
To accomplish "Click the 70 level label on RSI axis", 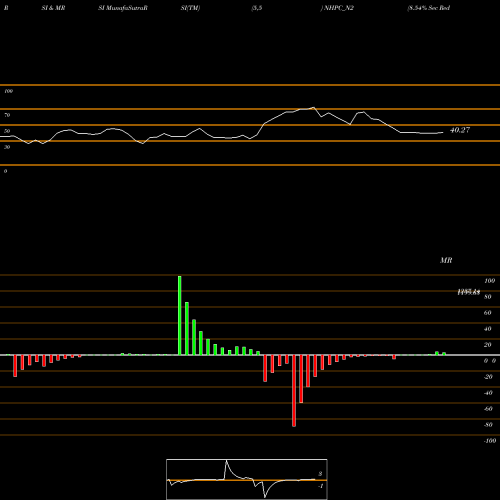I will 7,115.
